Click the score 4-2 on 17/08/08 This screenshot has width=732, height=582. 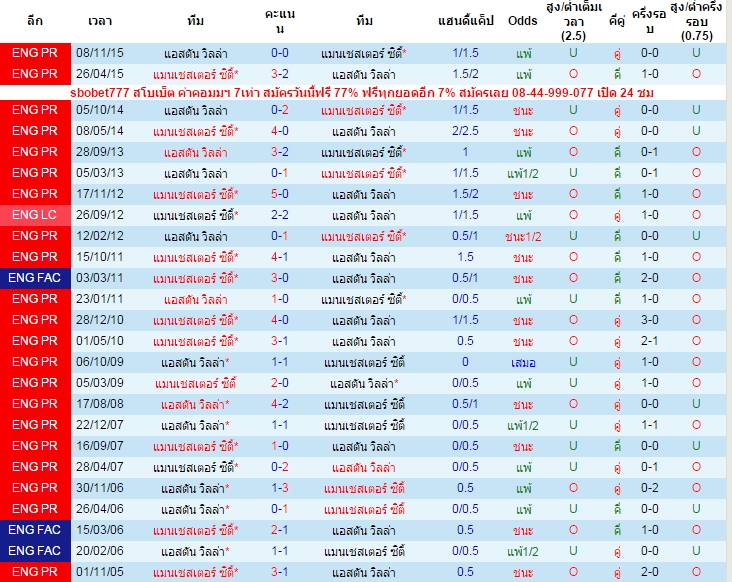click(x=280, y=404)
